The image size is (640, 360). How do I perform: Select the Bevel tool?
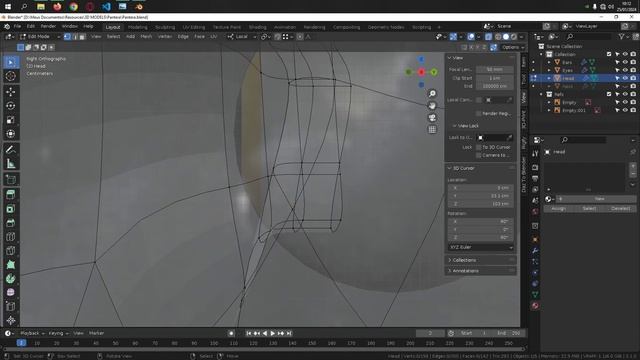pyautogui.click(x=11, y=223)
